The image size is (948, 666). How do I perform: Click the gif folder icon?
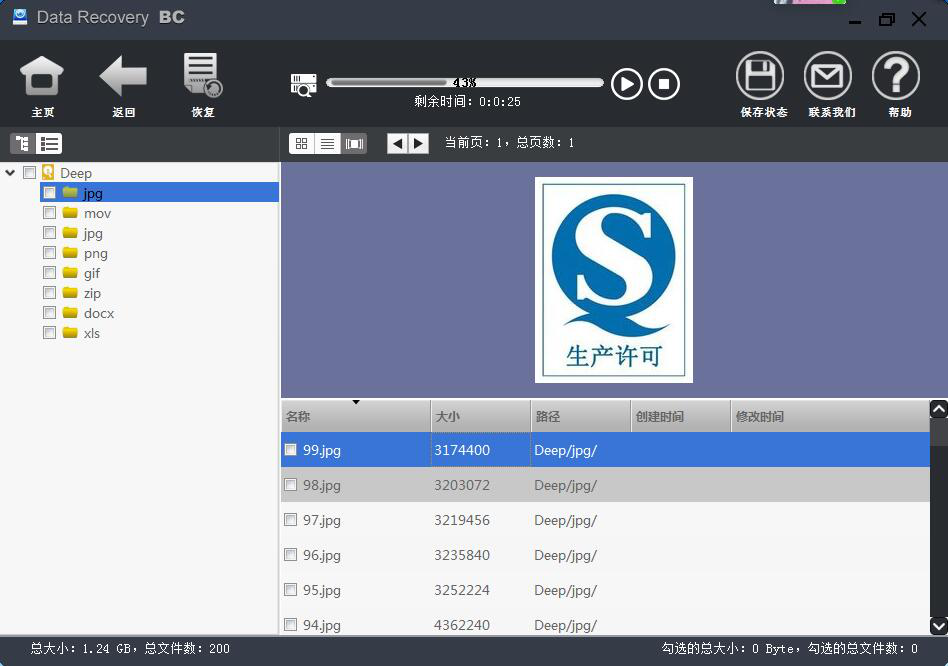click(x=70, y=273)
